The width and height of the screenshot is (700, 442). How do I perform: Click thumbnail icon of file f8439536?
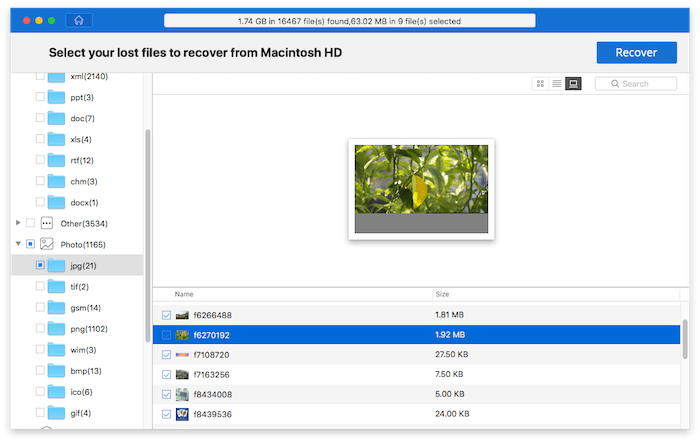point(182,414)
